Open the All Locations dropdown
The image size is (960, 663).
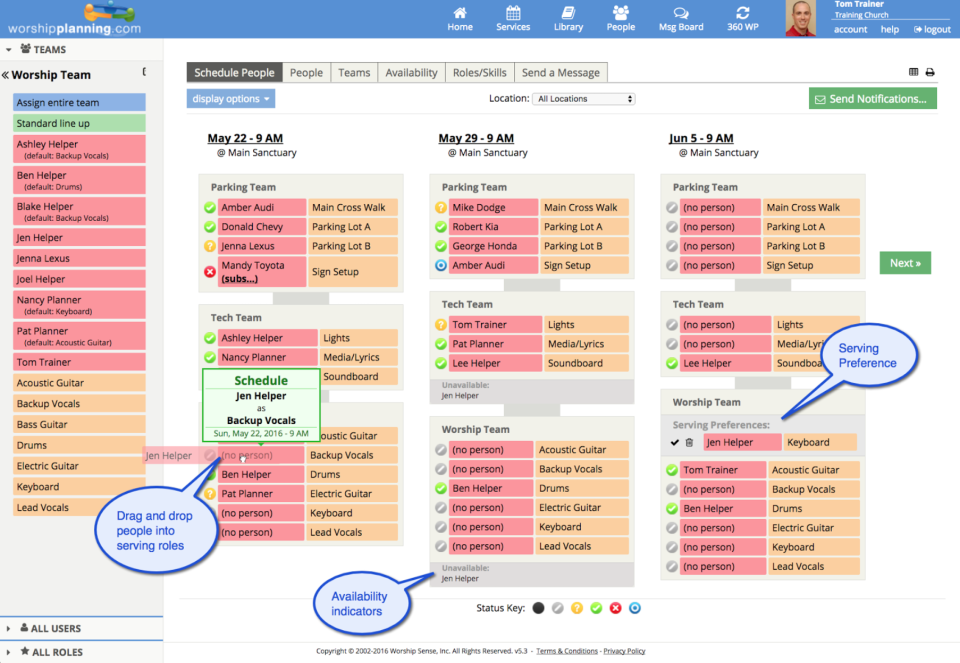coord(584,99)
